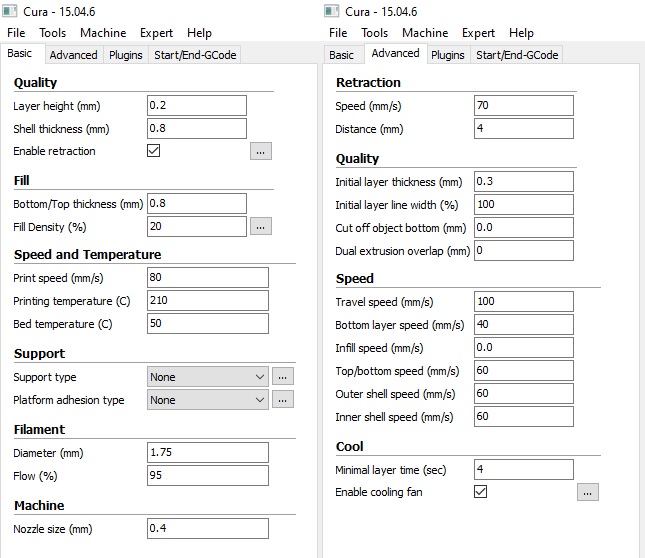Click the 'Speed and Temperature' section heading
The image size is (645, 558).
[x=88, y=255]
